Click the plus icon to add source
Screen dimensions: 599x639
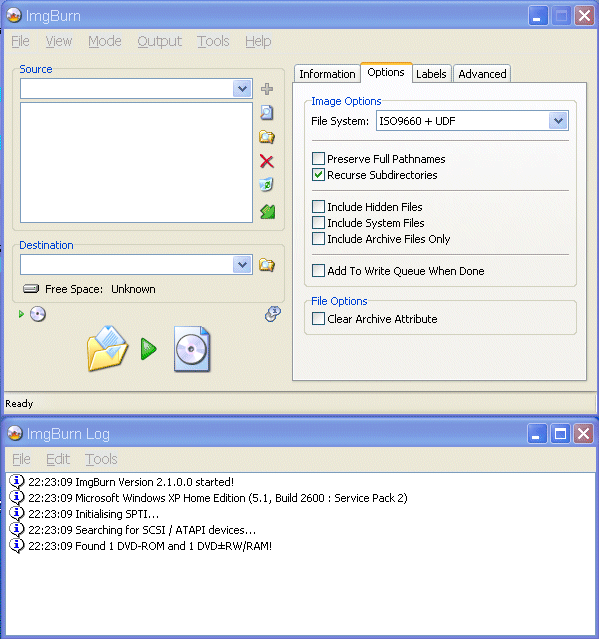click(267, 89)
